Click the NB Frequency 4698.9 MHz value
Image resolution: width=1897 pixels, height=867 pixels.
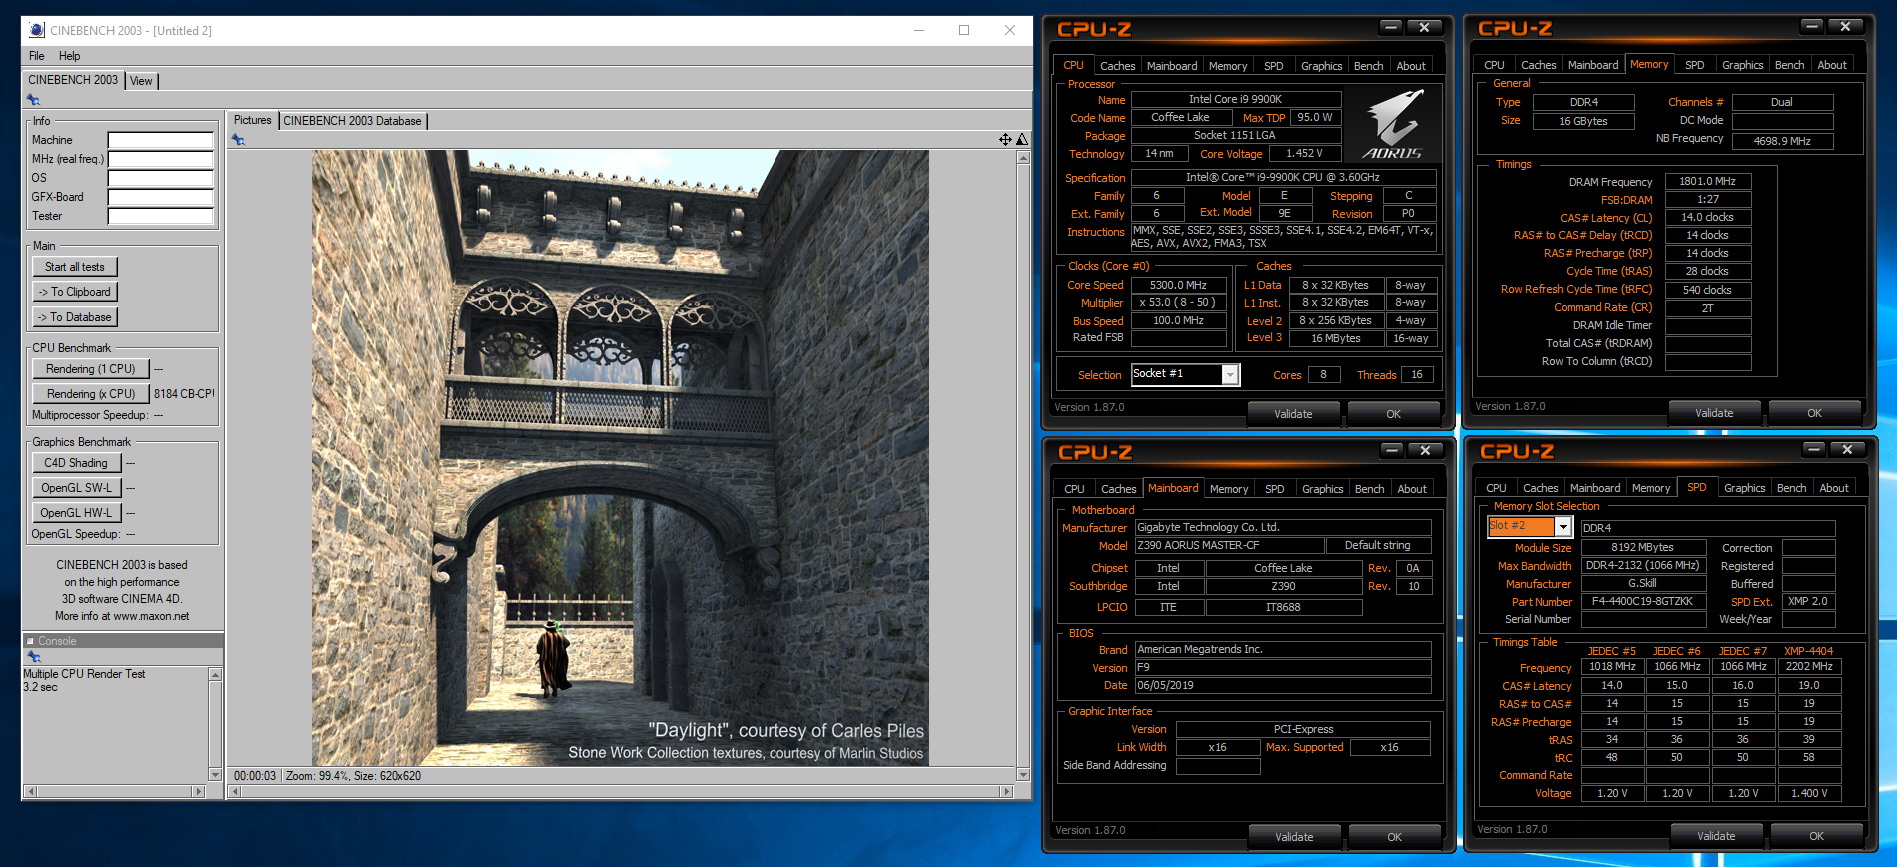pyautogui.click(x=1782, y=141)
